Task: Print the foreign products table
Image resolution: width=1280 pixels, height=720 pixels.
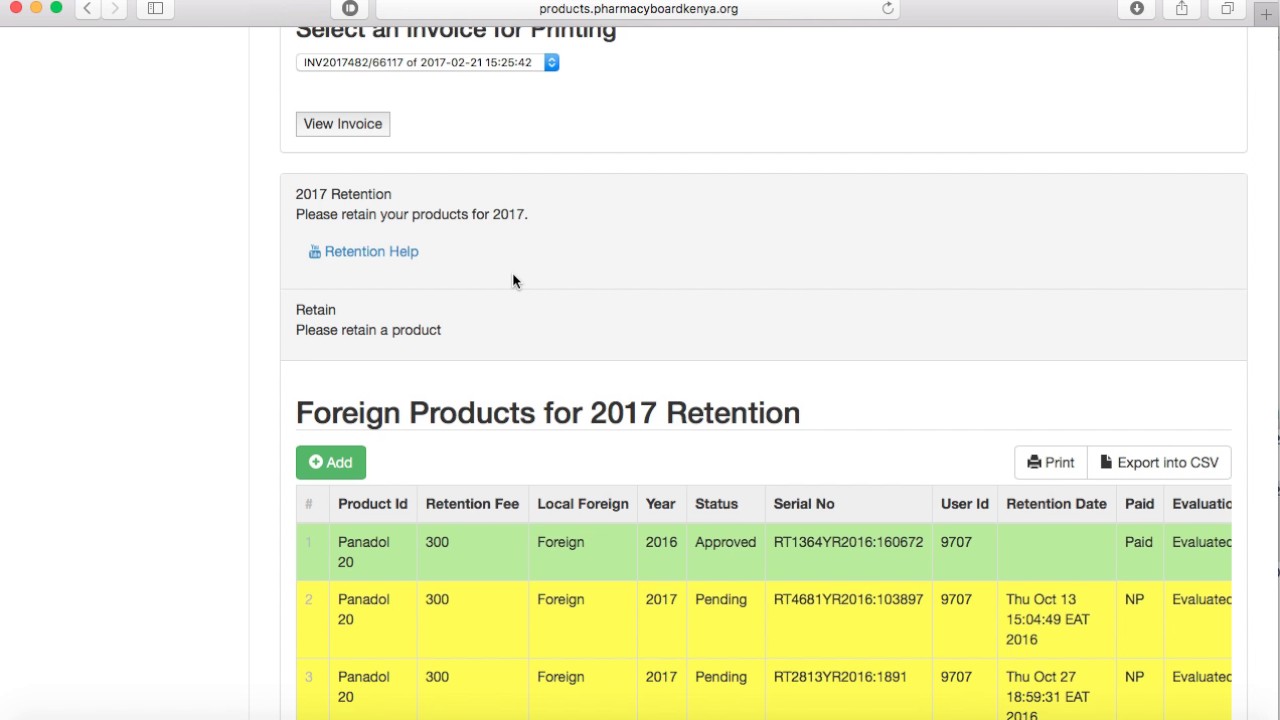Action: 1051,462
